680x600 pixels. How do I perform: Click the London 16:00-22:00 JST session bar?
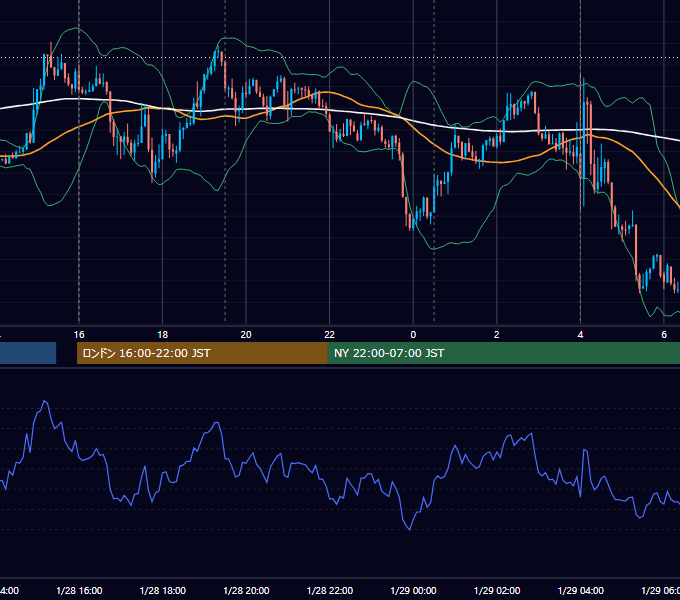click(202, 353)
